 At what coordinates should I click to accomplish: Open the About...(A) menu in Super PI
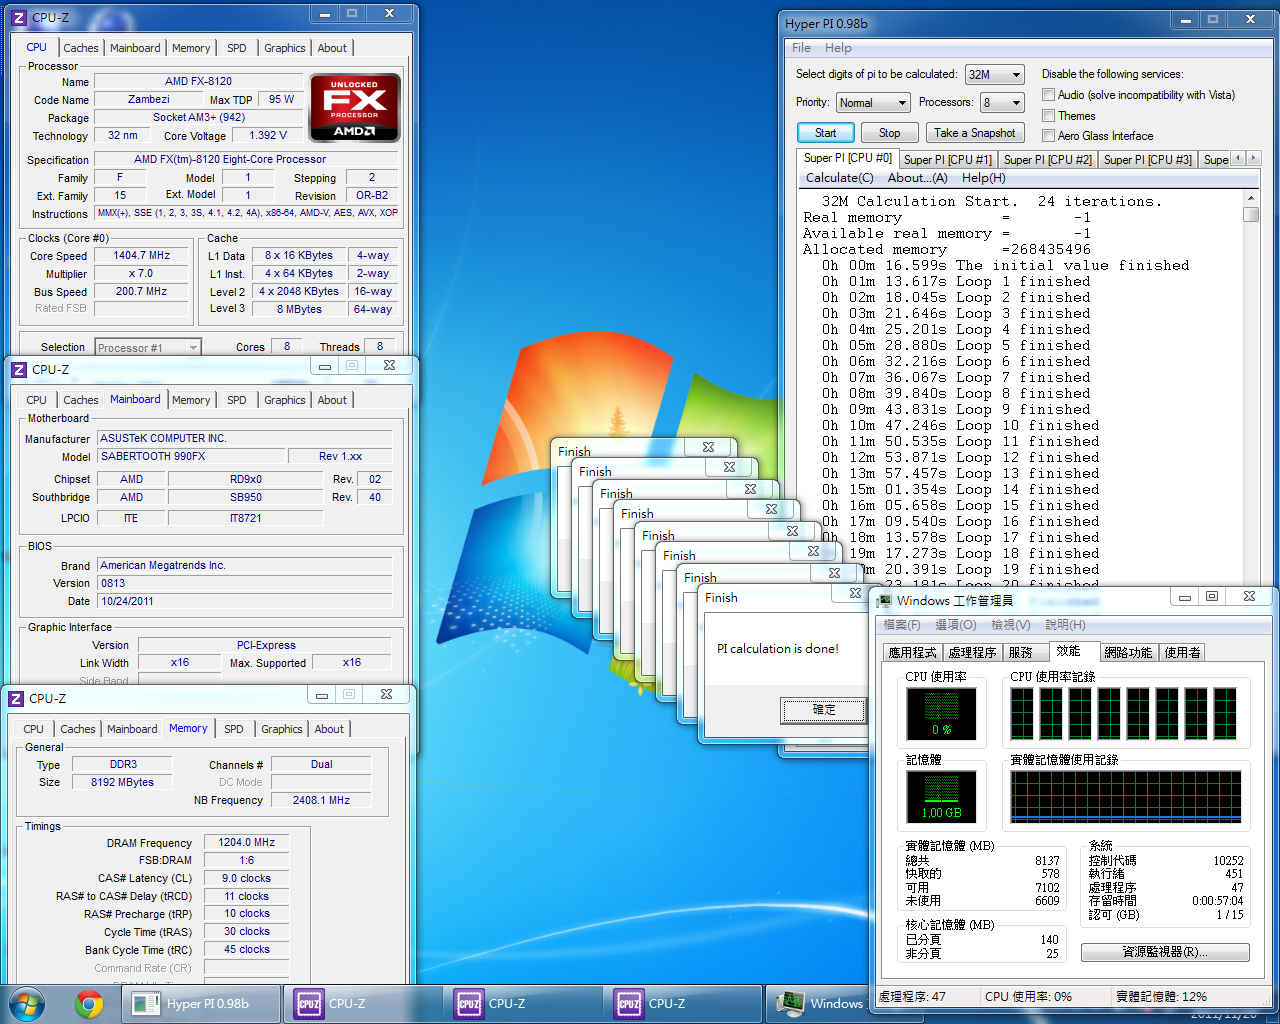tap(917, 178)
